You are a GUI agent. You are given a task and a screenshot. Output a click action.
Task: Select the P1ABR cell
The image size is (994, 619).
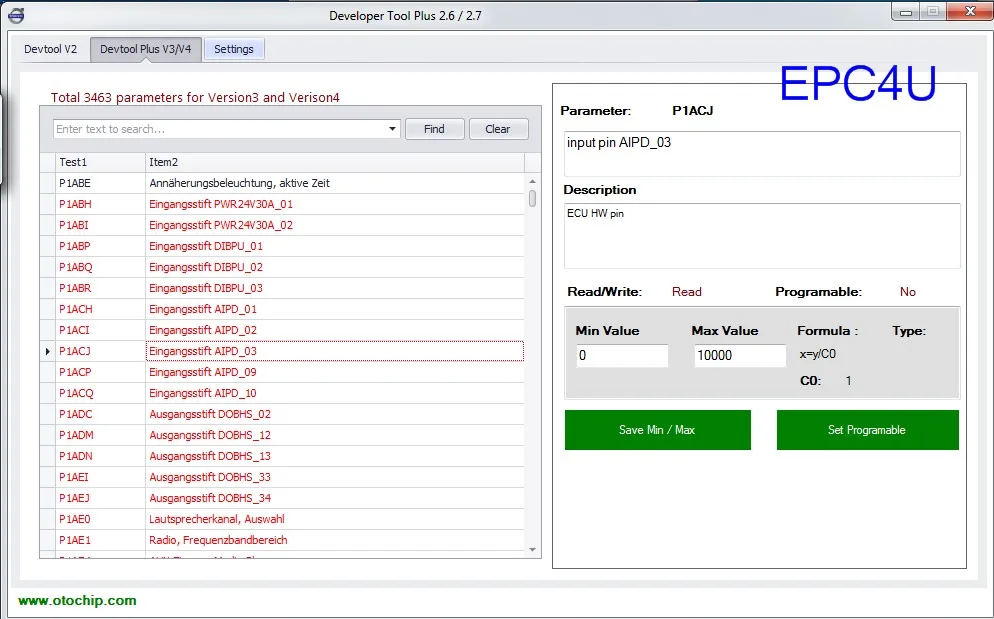tap(100, 288)
